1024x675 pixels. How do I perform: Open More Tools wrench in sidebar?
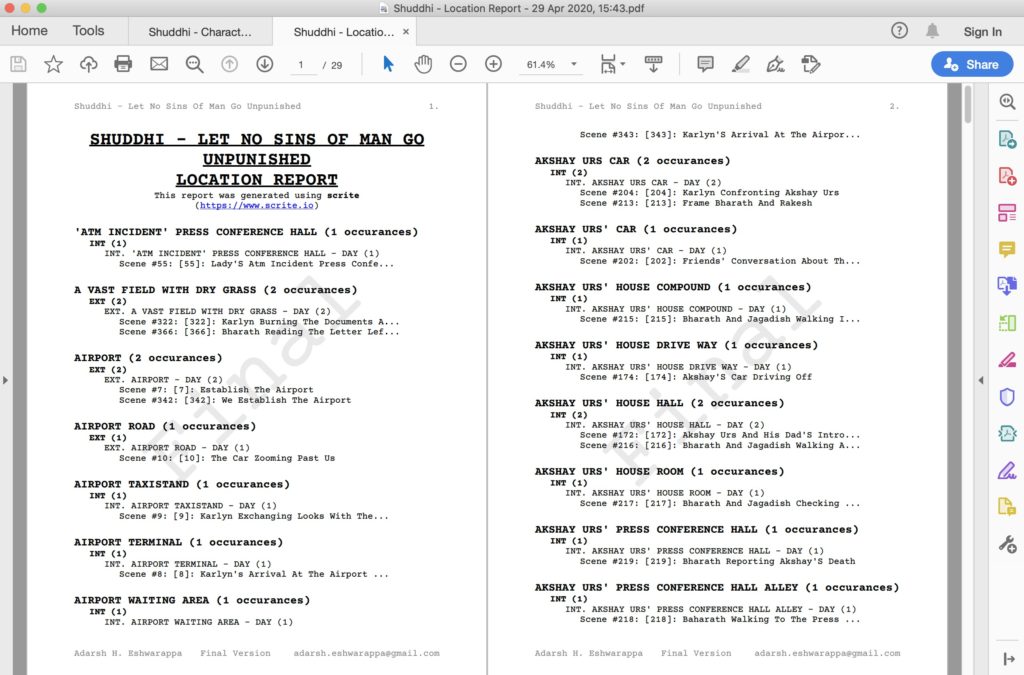point(1007,544)
